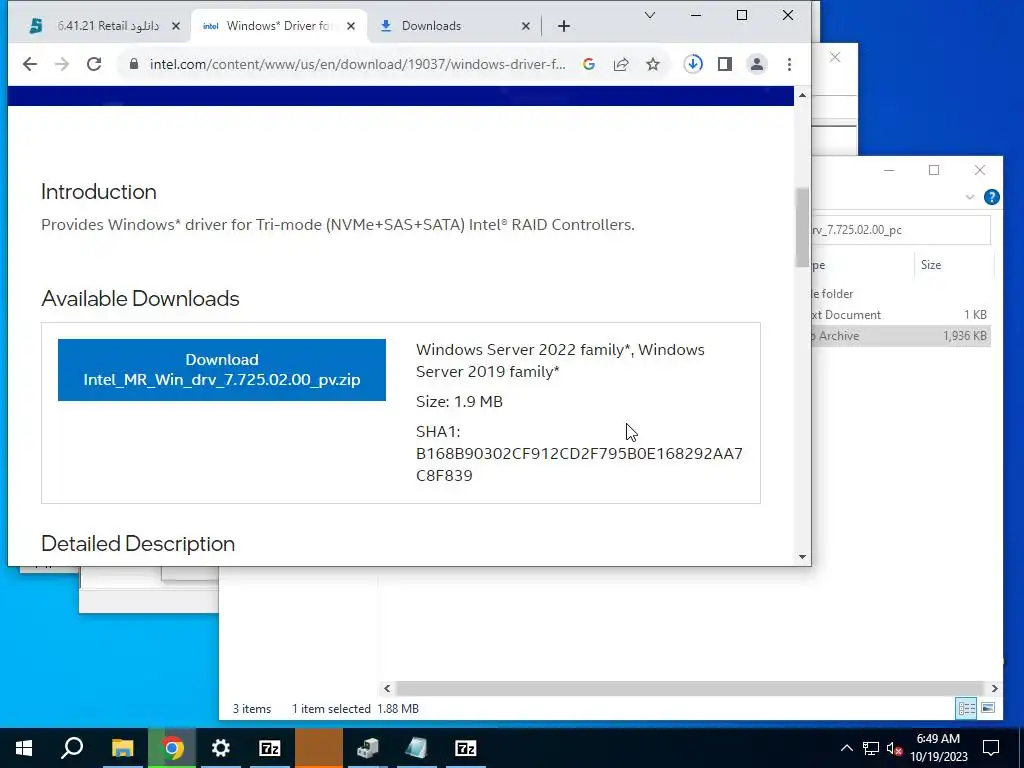This screenshot has height=768, width=1024.
Task: Click Explorer horizontal scrollbar right arrow
Action: click(x=994, y=688)
